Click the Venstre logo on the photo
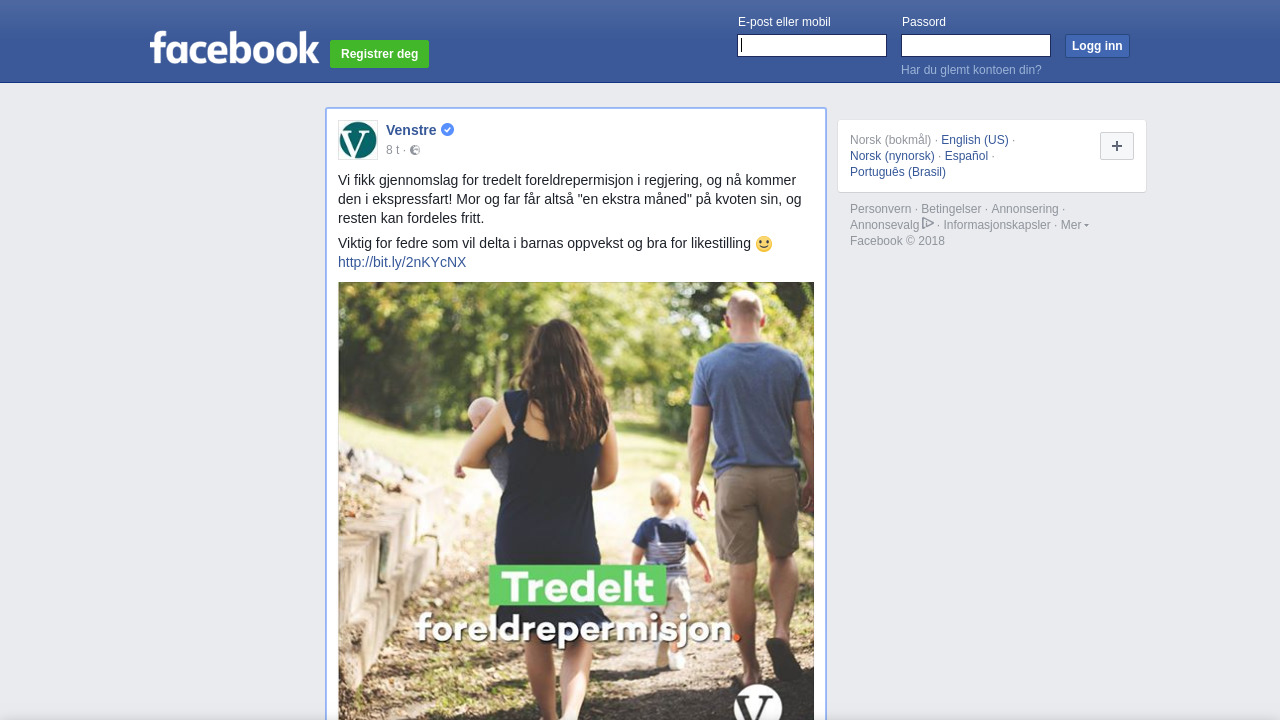1280x720 pixels. click(x=758, y=703)
